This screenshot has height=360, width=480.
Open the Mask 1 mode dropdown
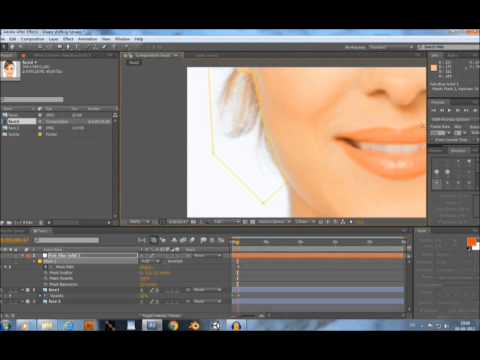tap(150, 261)
